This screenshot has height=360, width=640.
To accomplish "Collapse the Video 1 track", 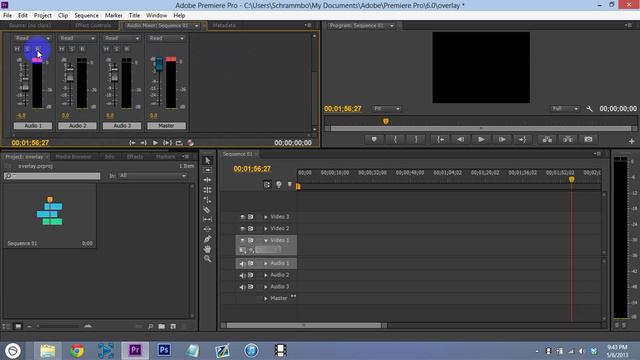I will tap(266, 240).
